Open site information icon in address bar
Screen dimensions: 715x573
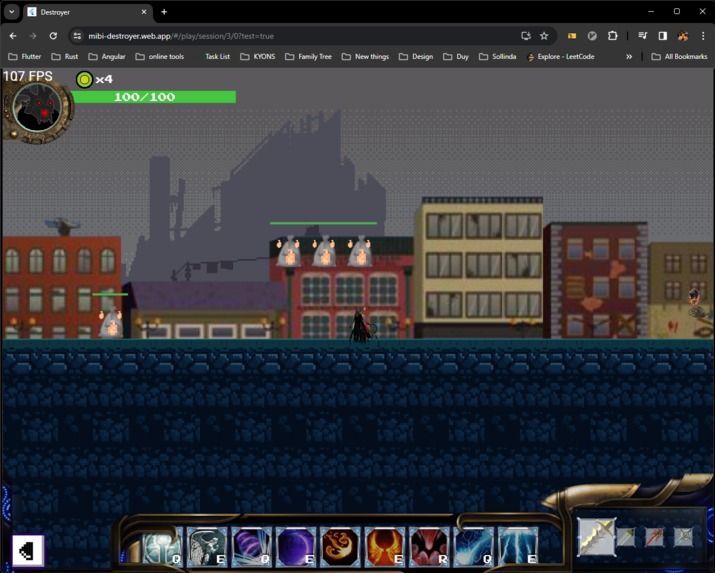78,36
